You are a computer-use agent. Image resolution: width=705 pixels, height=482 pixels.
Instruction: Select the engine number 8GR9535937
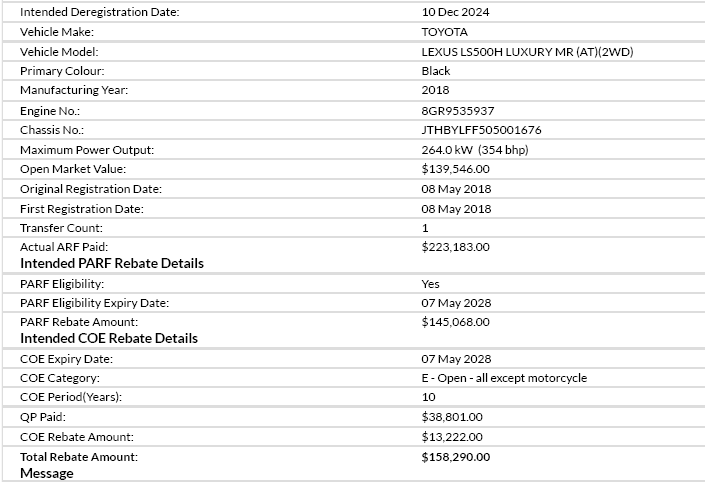tap(458, 111)
